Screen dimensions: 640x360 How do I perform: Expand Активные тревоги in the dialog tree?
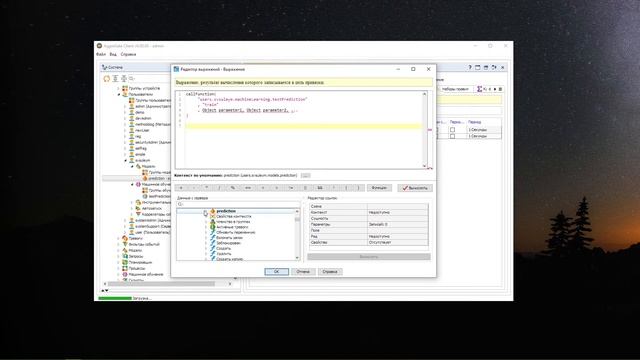pyautogui.click(x=206, y=227)
